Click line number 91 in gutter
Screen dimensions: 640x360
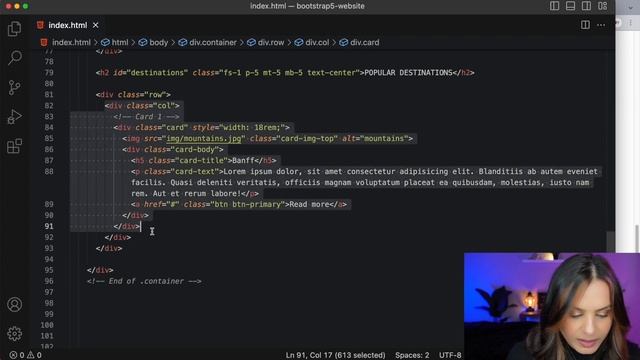pos(49,226)
